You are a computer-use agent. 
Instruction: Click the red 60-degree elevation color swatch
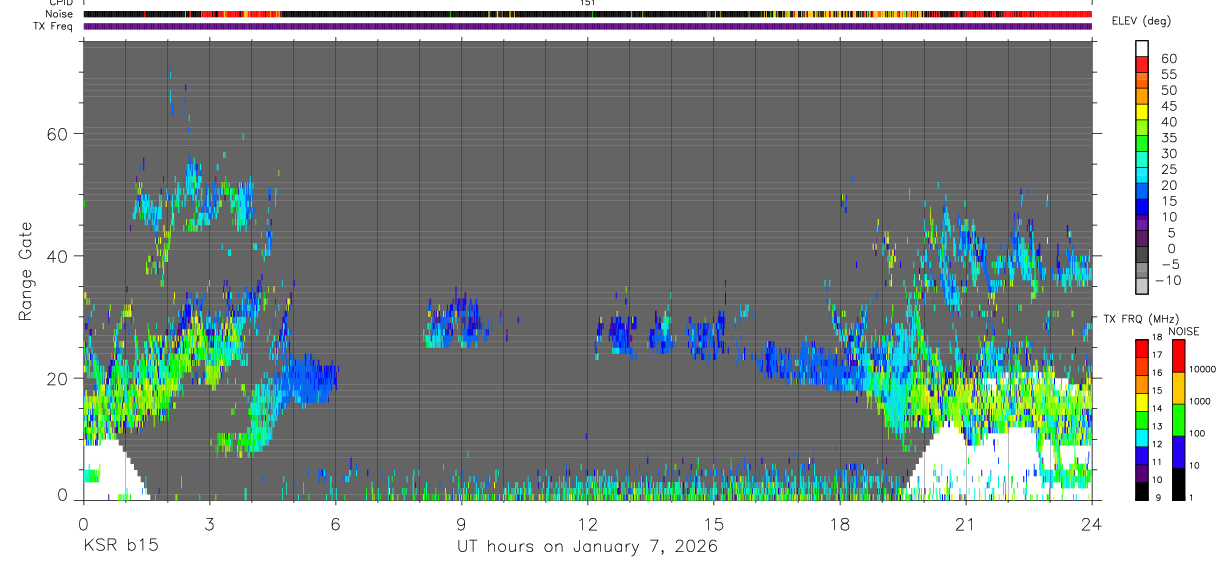click(x=1142, y=66)
